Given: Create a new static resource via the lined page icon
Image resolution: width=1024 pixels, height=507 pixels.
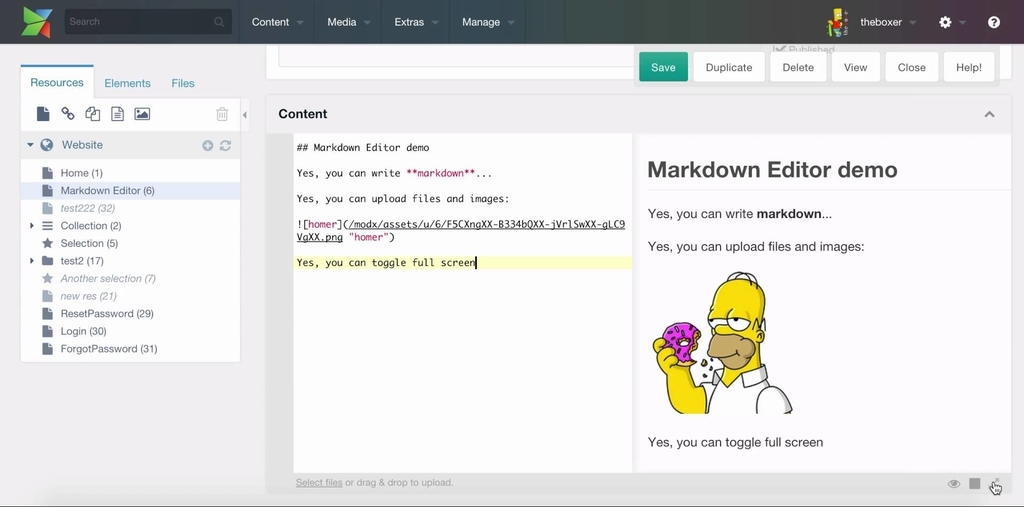Looking at the screenshot, I should [x=118, y=114].
